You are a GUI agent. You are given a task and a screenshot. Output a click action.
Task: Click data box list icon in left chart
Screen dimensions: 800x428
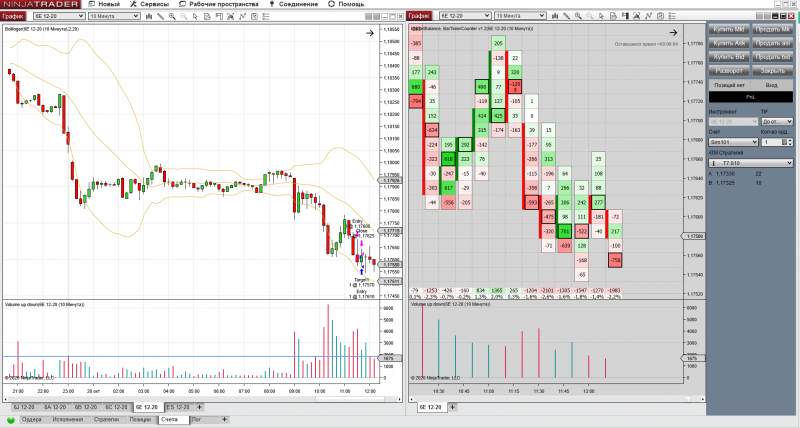[x=266, y=16]
